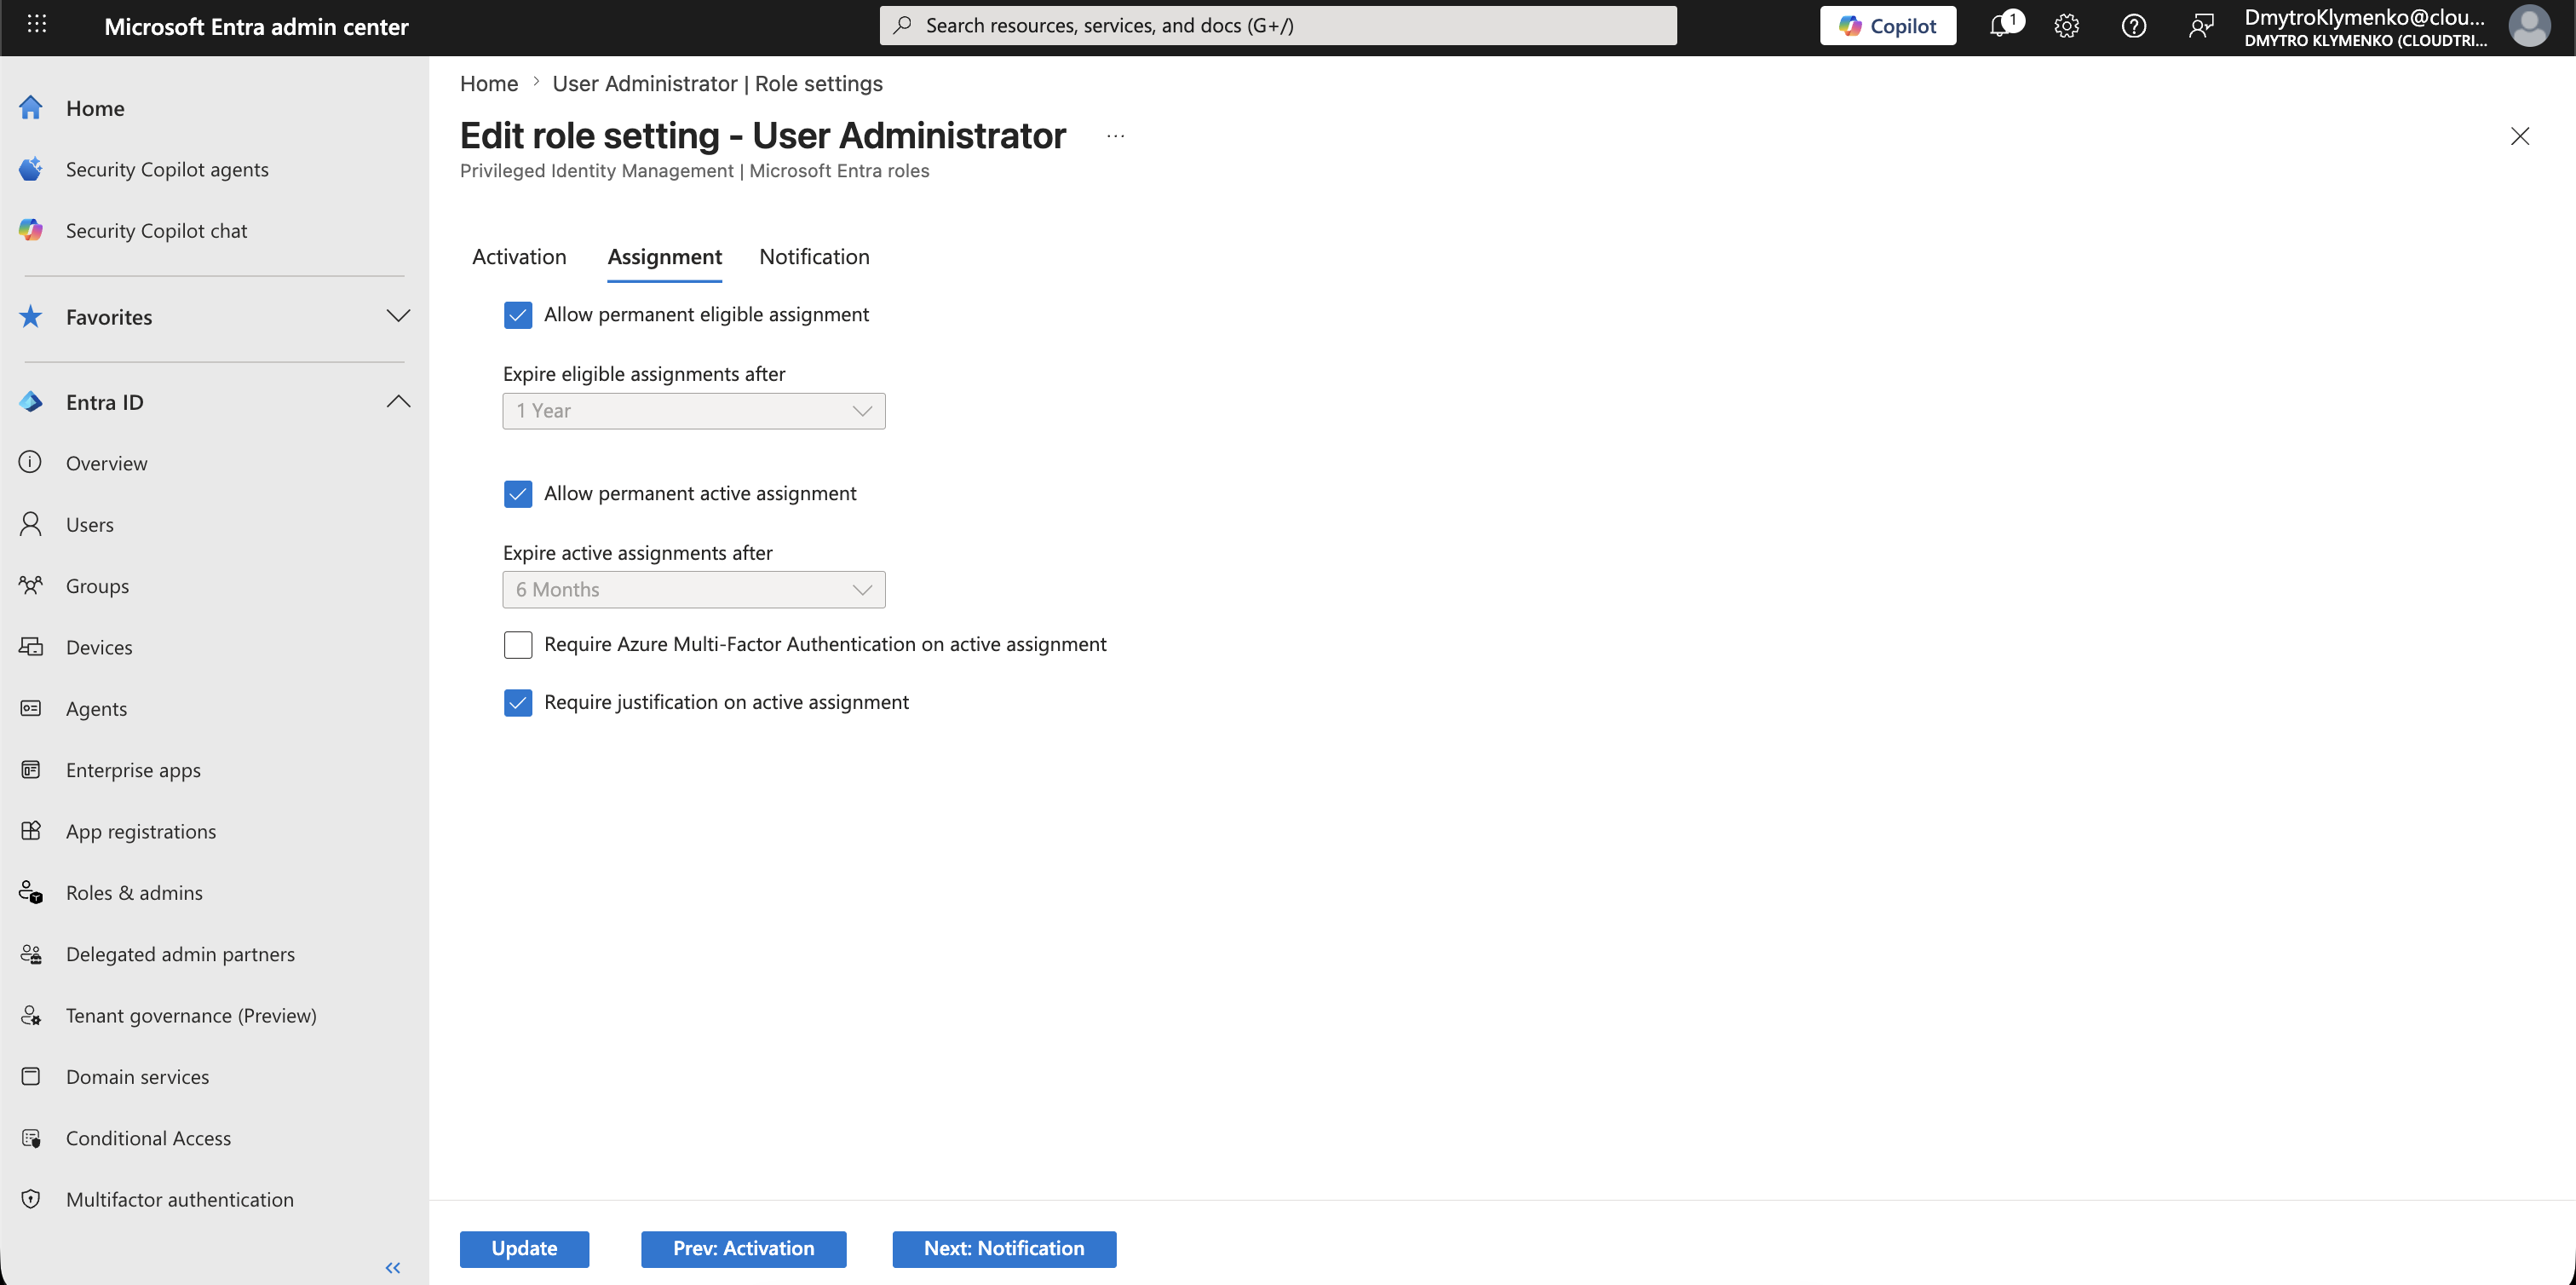Open the feedback icon in header

point(2200,26)
